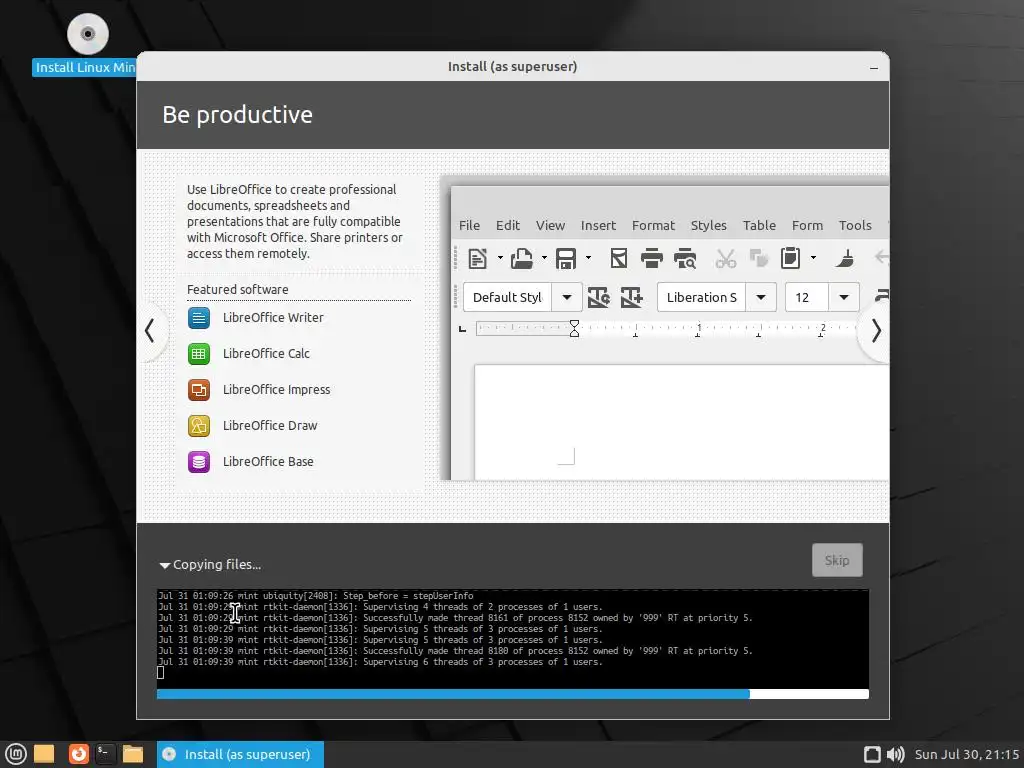1024x768 pixels.
Task: Go to the previous slide arrow
Action: (x=150, y=330)
